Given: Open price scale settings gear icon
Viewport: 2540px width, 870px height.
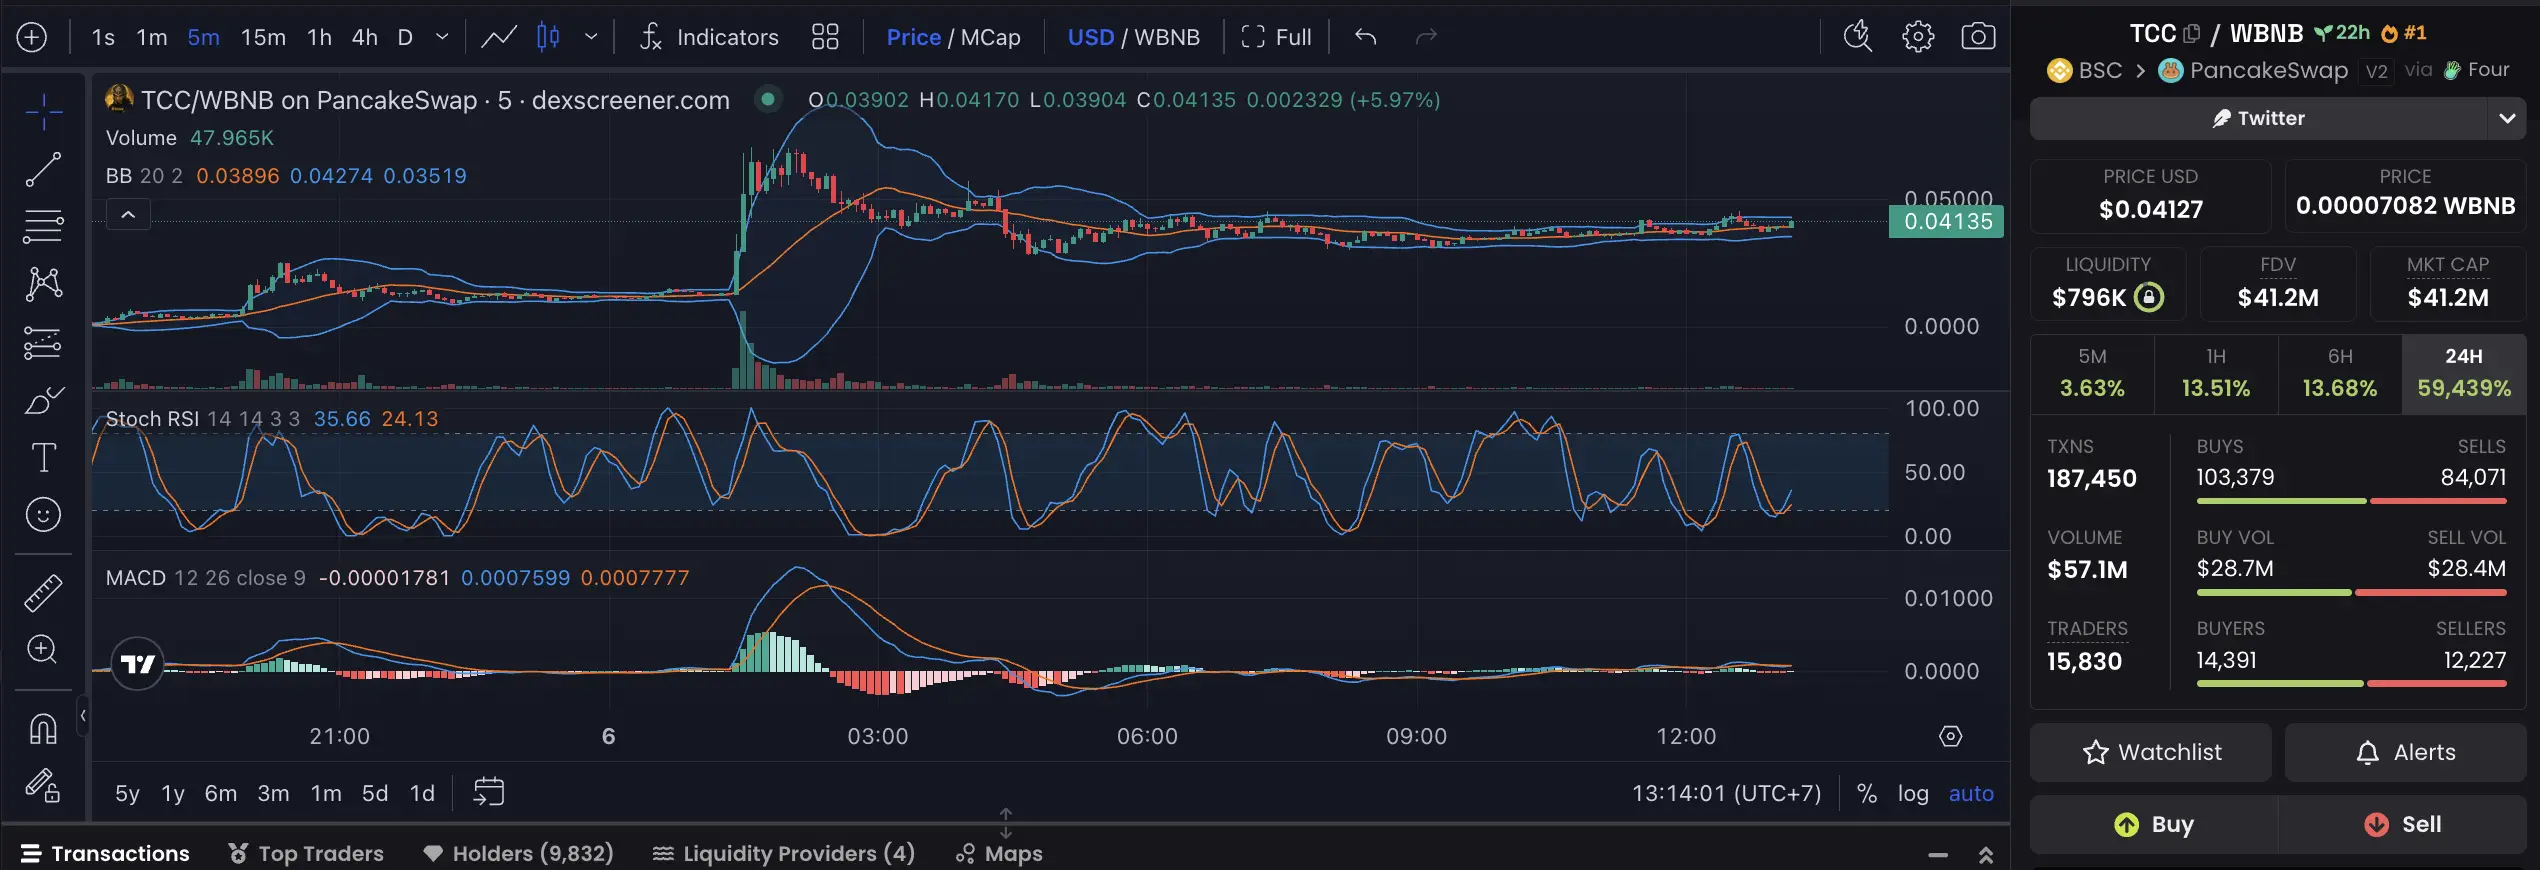Looking at the screenshot, I should [x=1950, y=737].
